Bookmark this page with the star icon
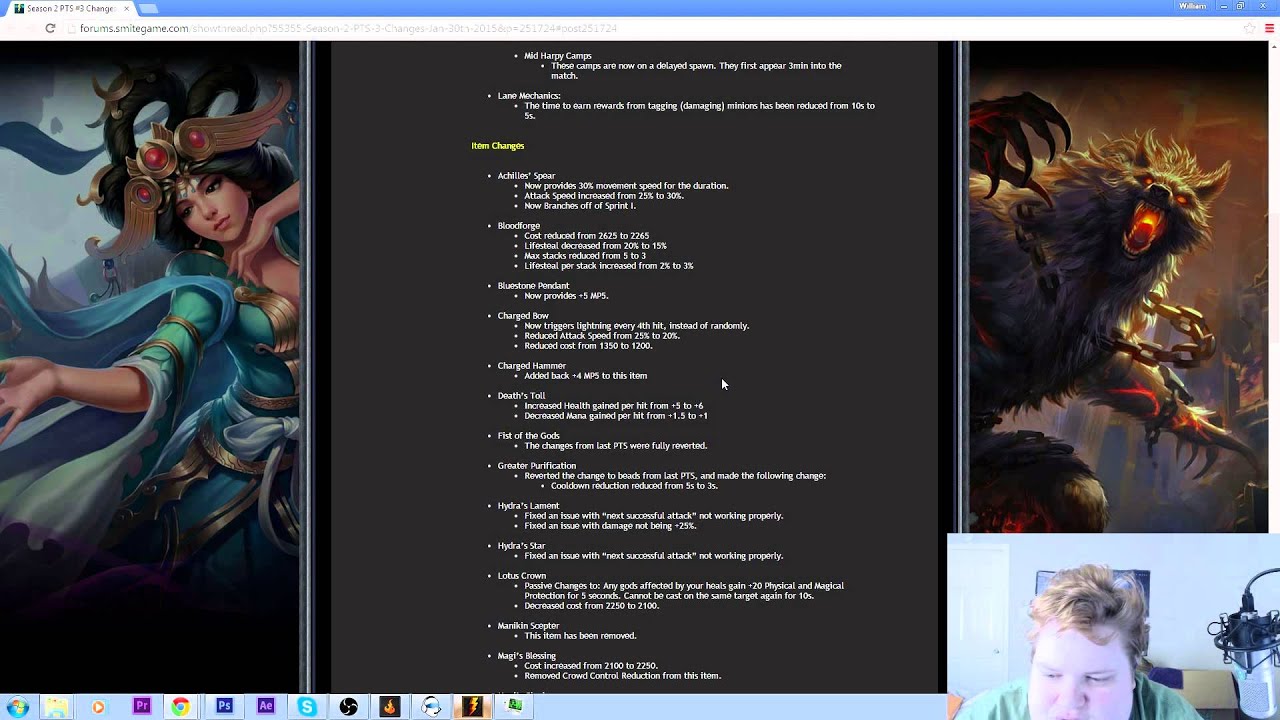Viewport: 1280px width, 720px height. click(x=1250, y=28)
